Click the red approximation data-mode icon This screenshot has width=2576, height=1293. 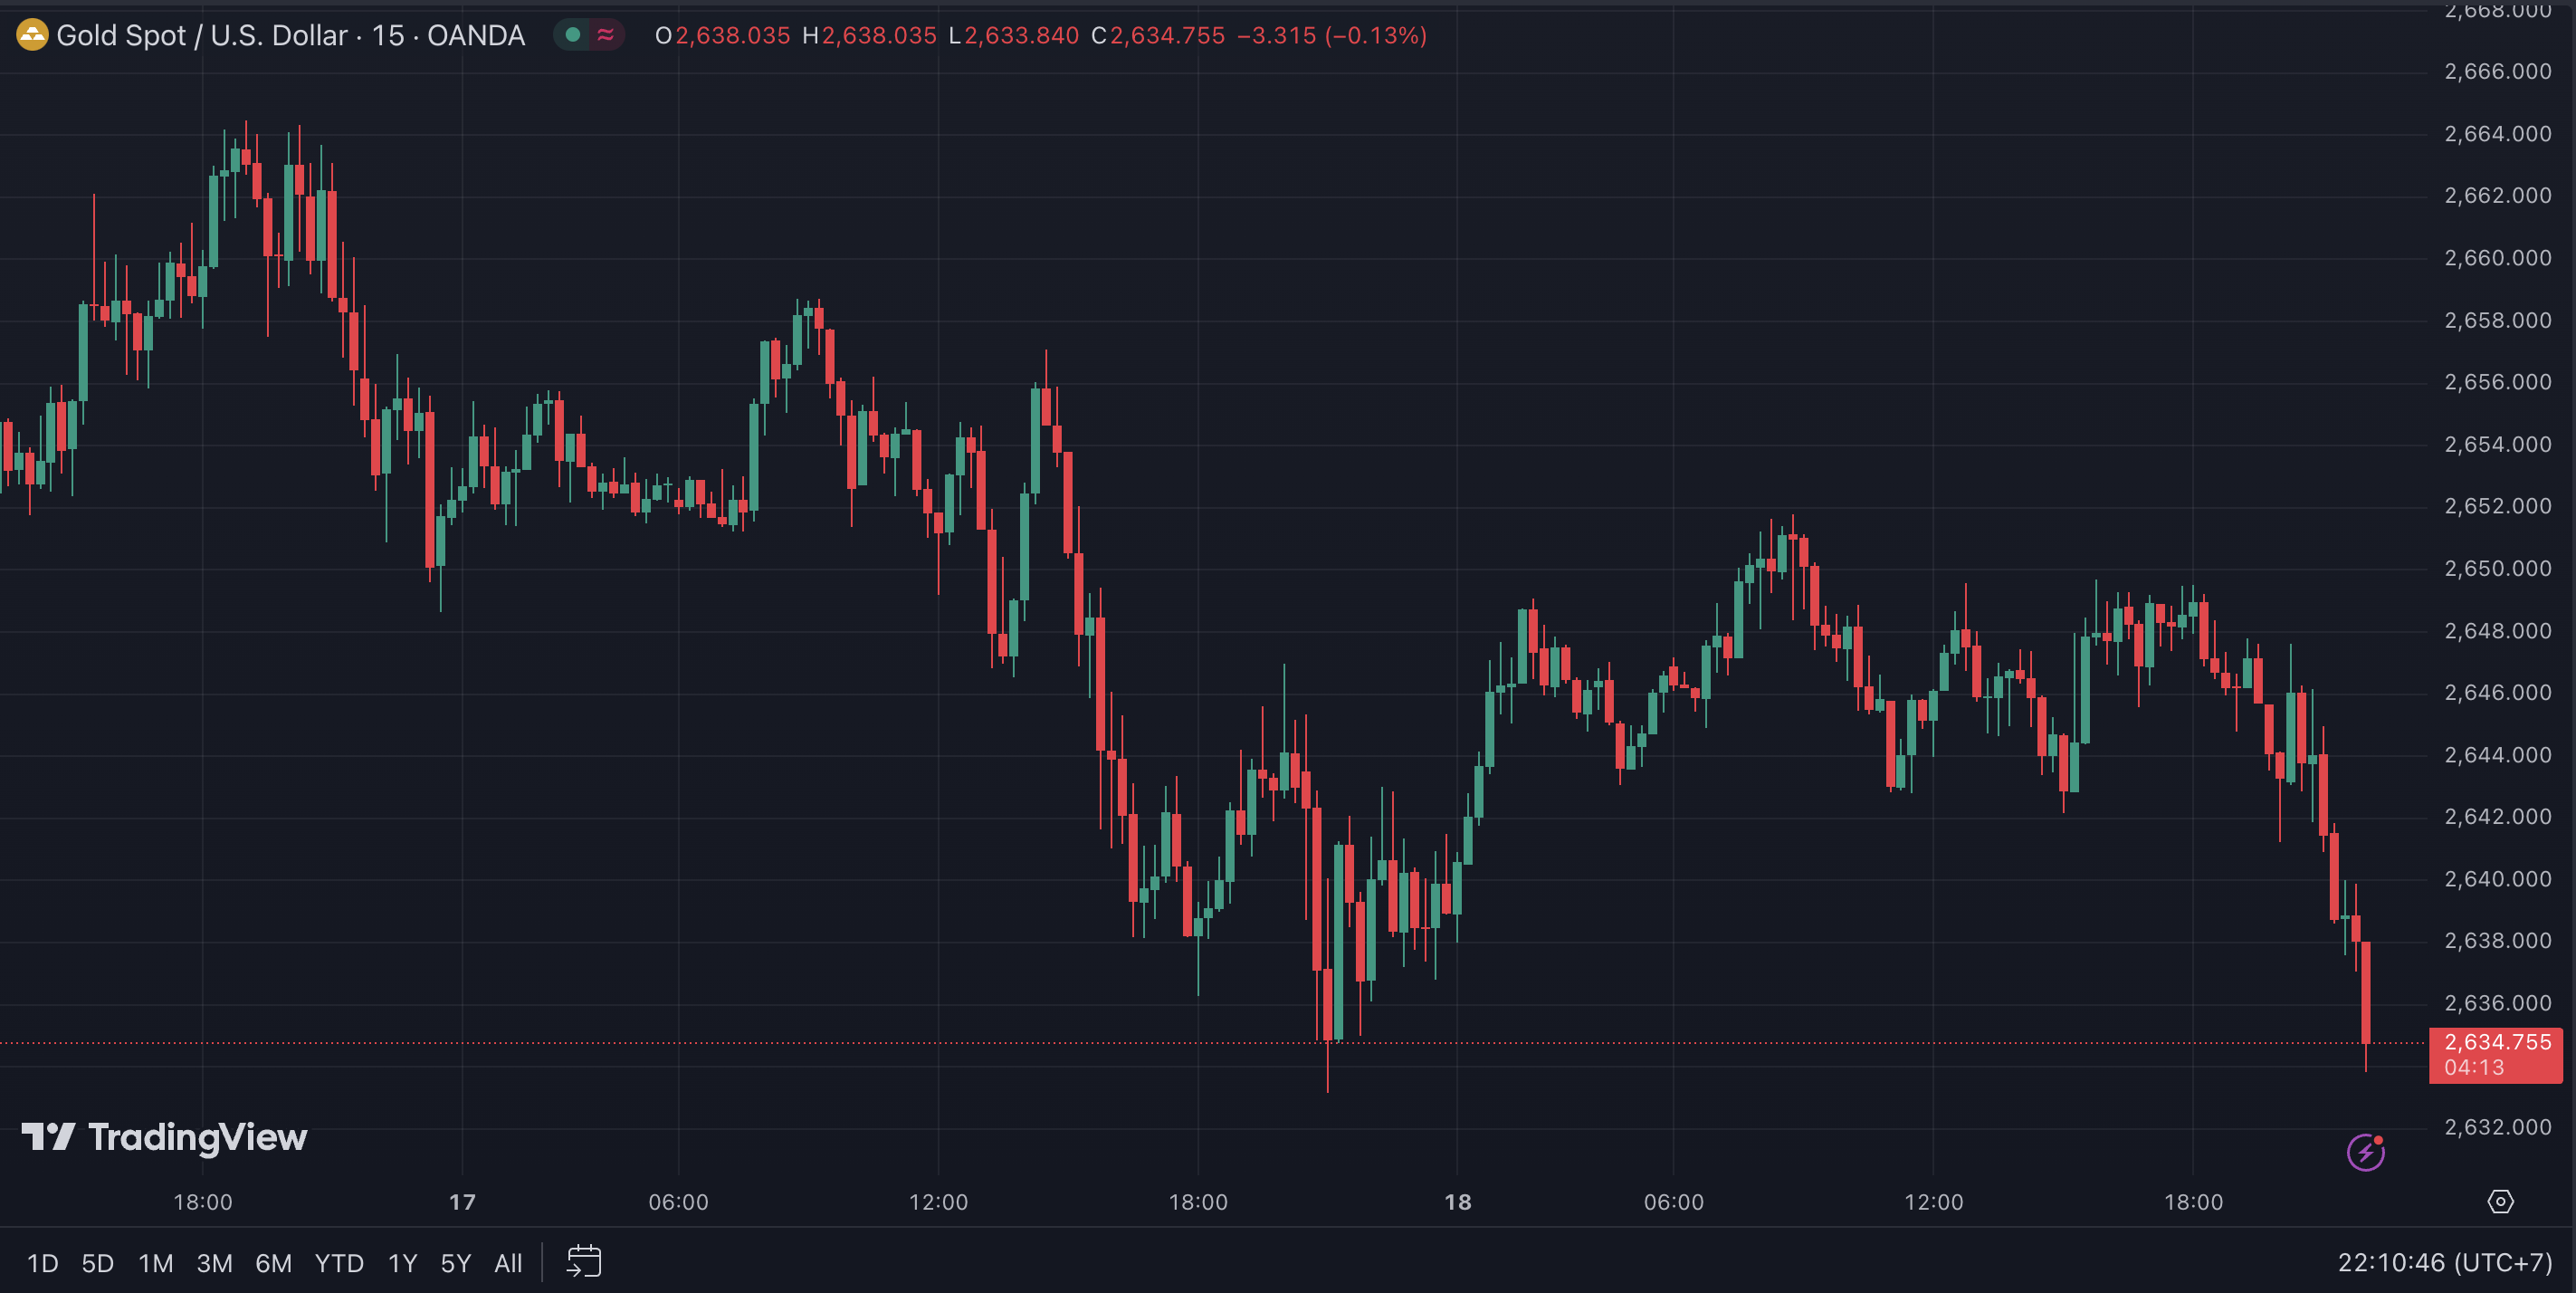(605, 35)
